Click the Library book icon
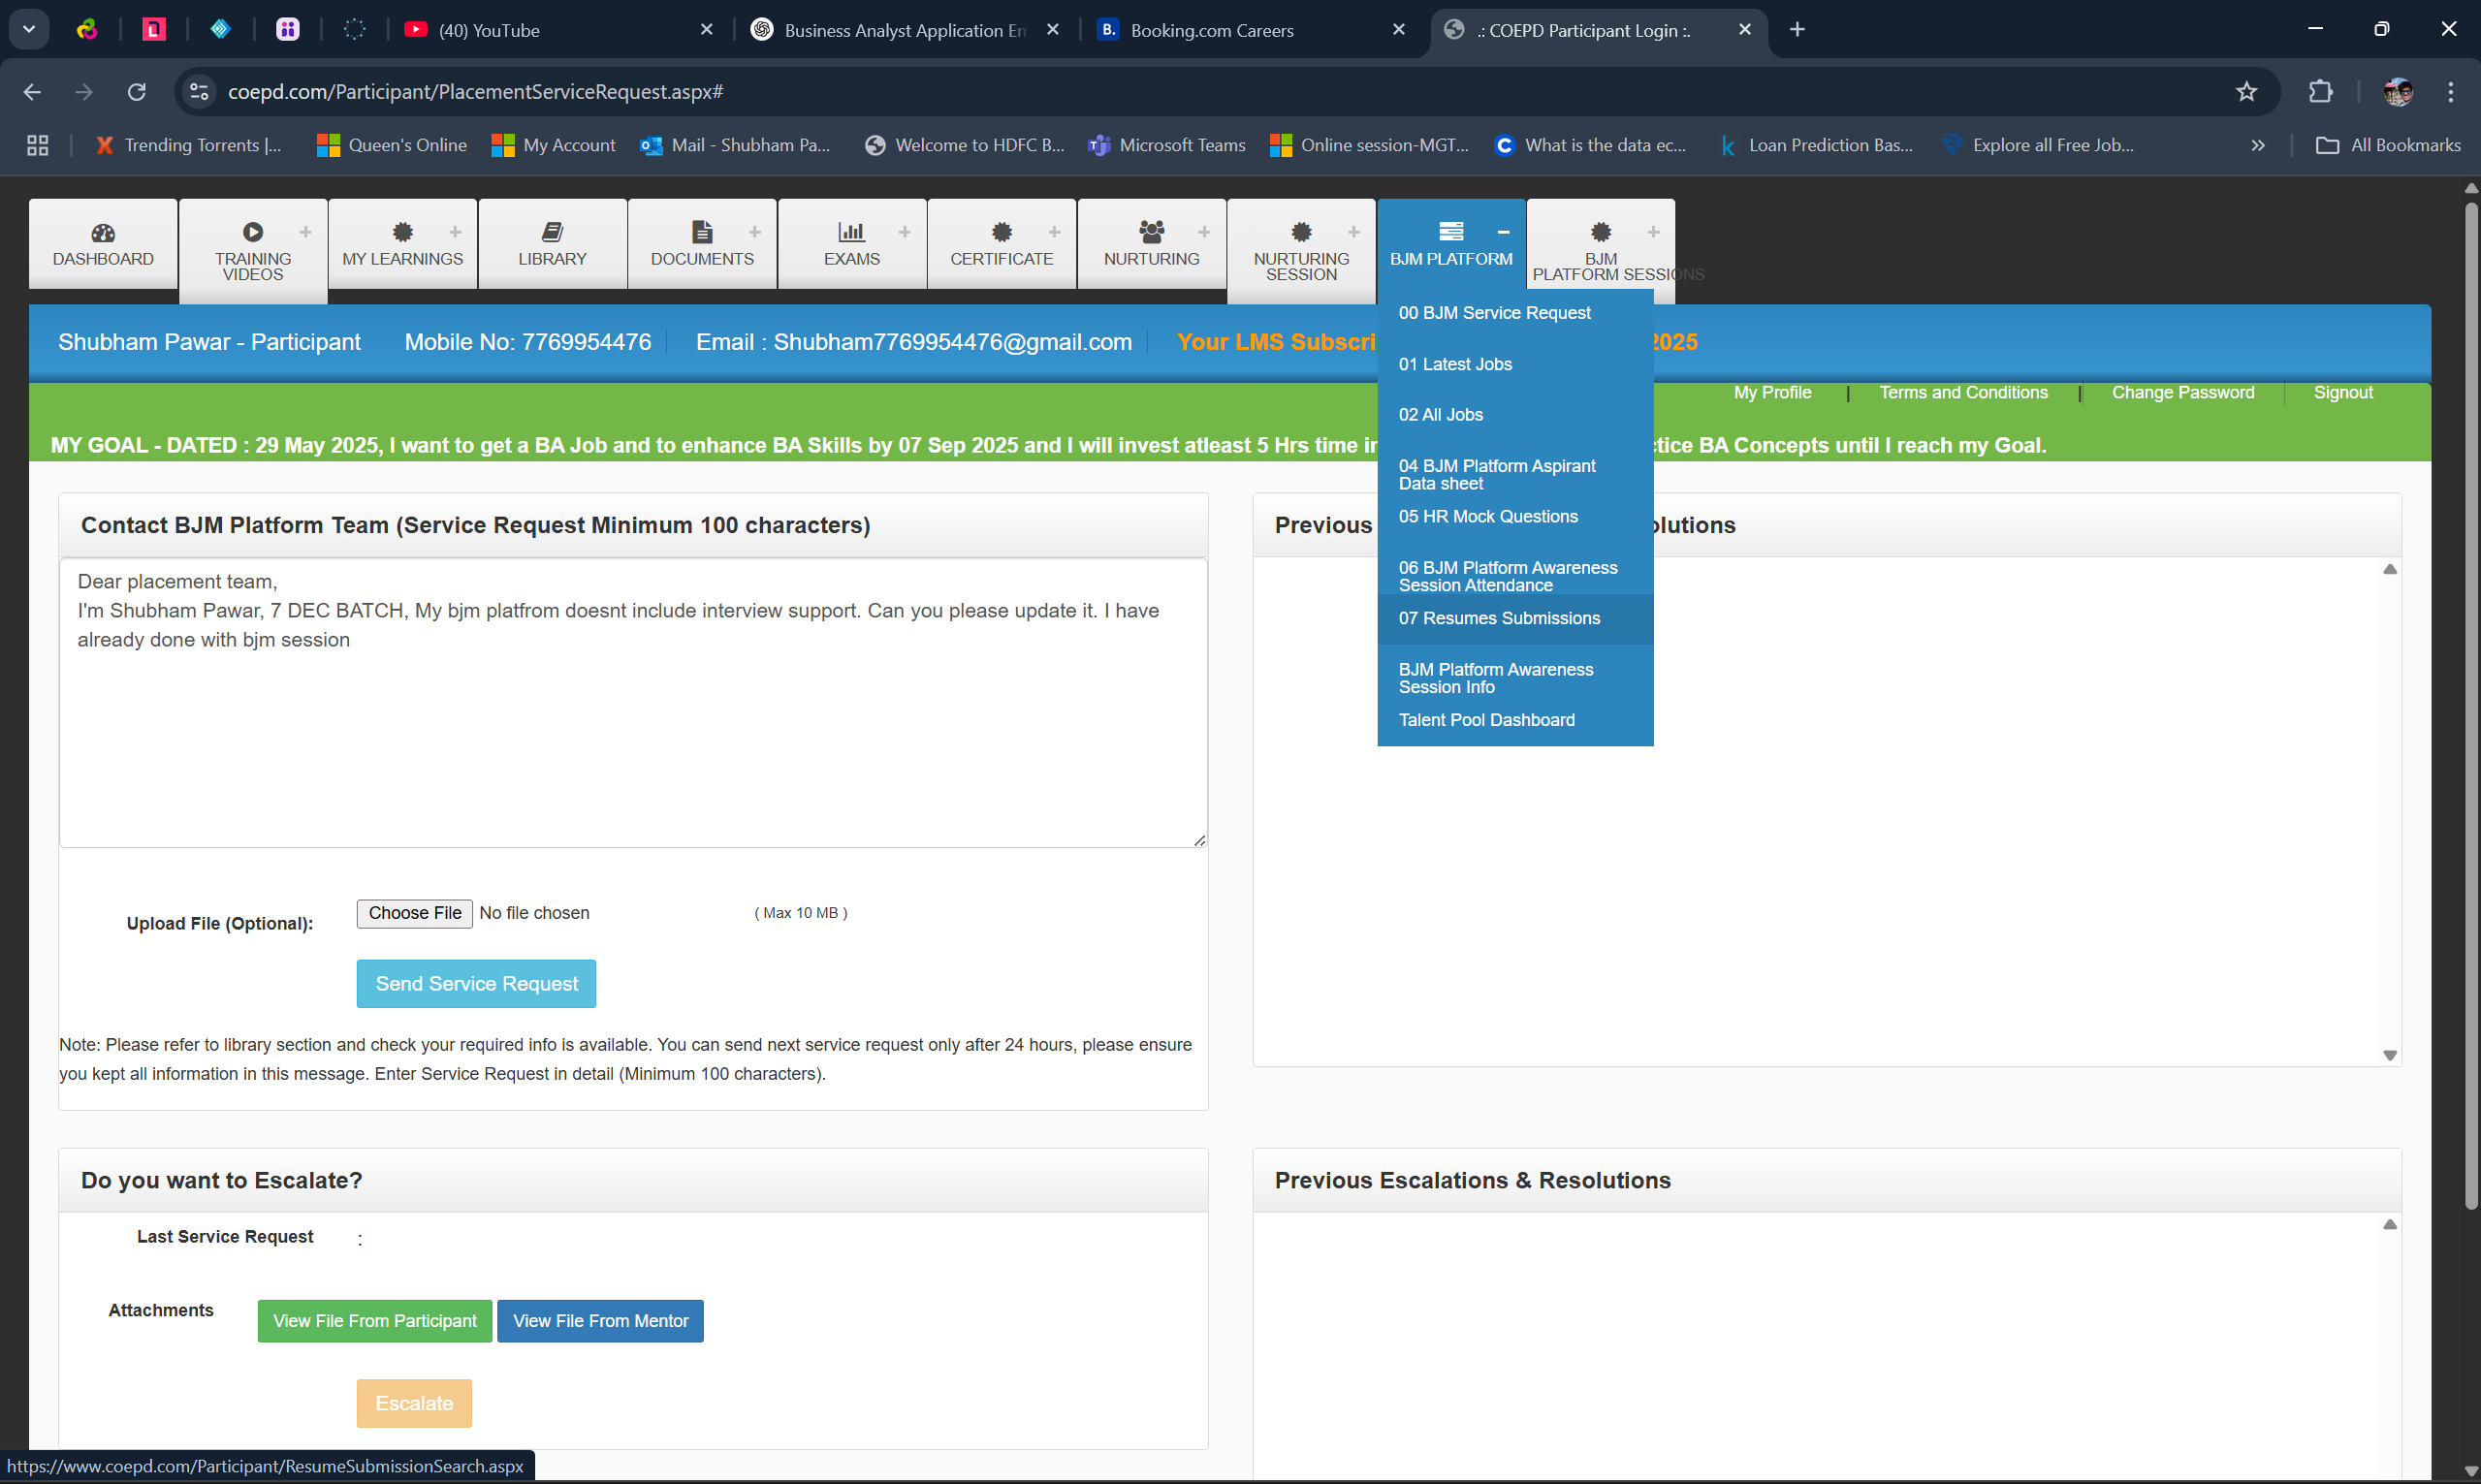 552,232
